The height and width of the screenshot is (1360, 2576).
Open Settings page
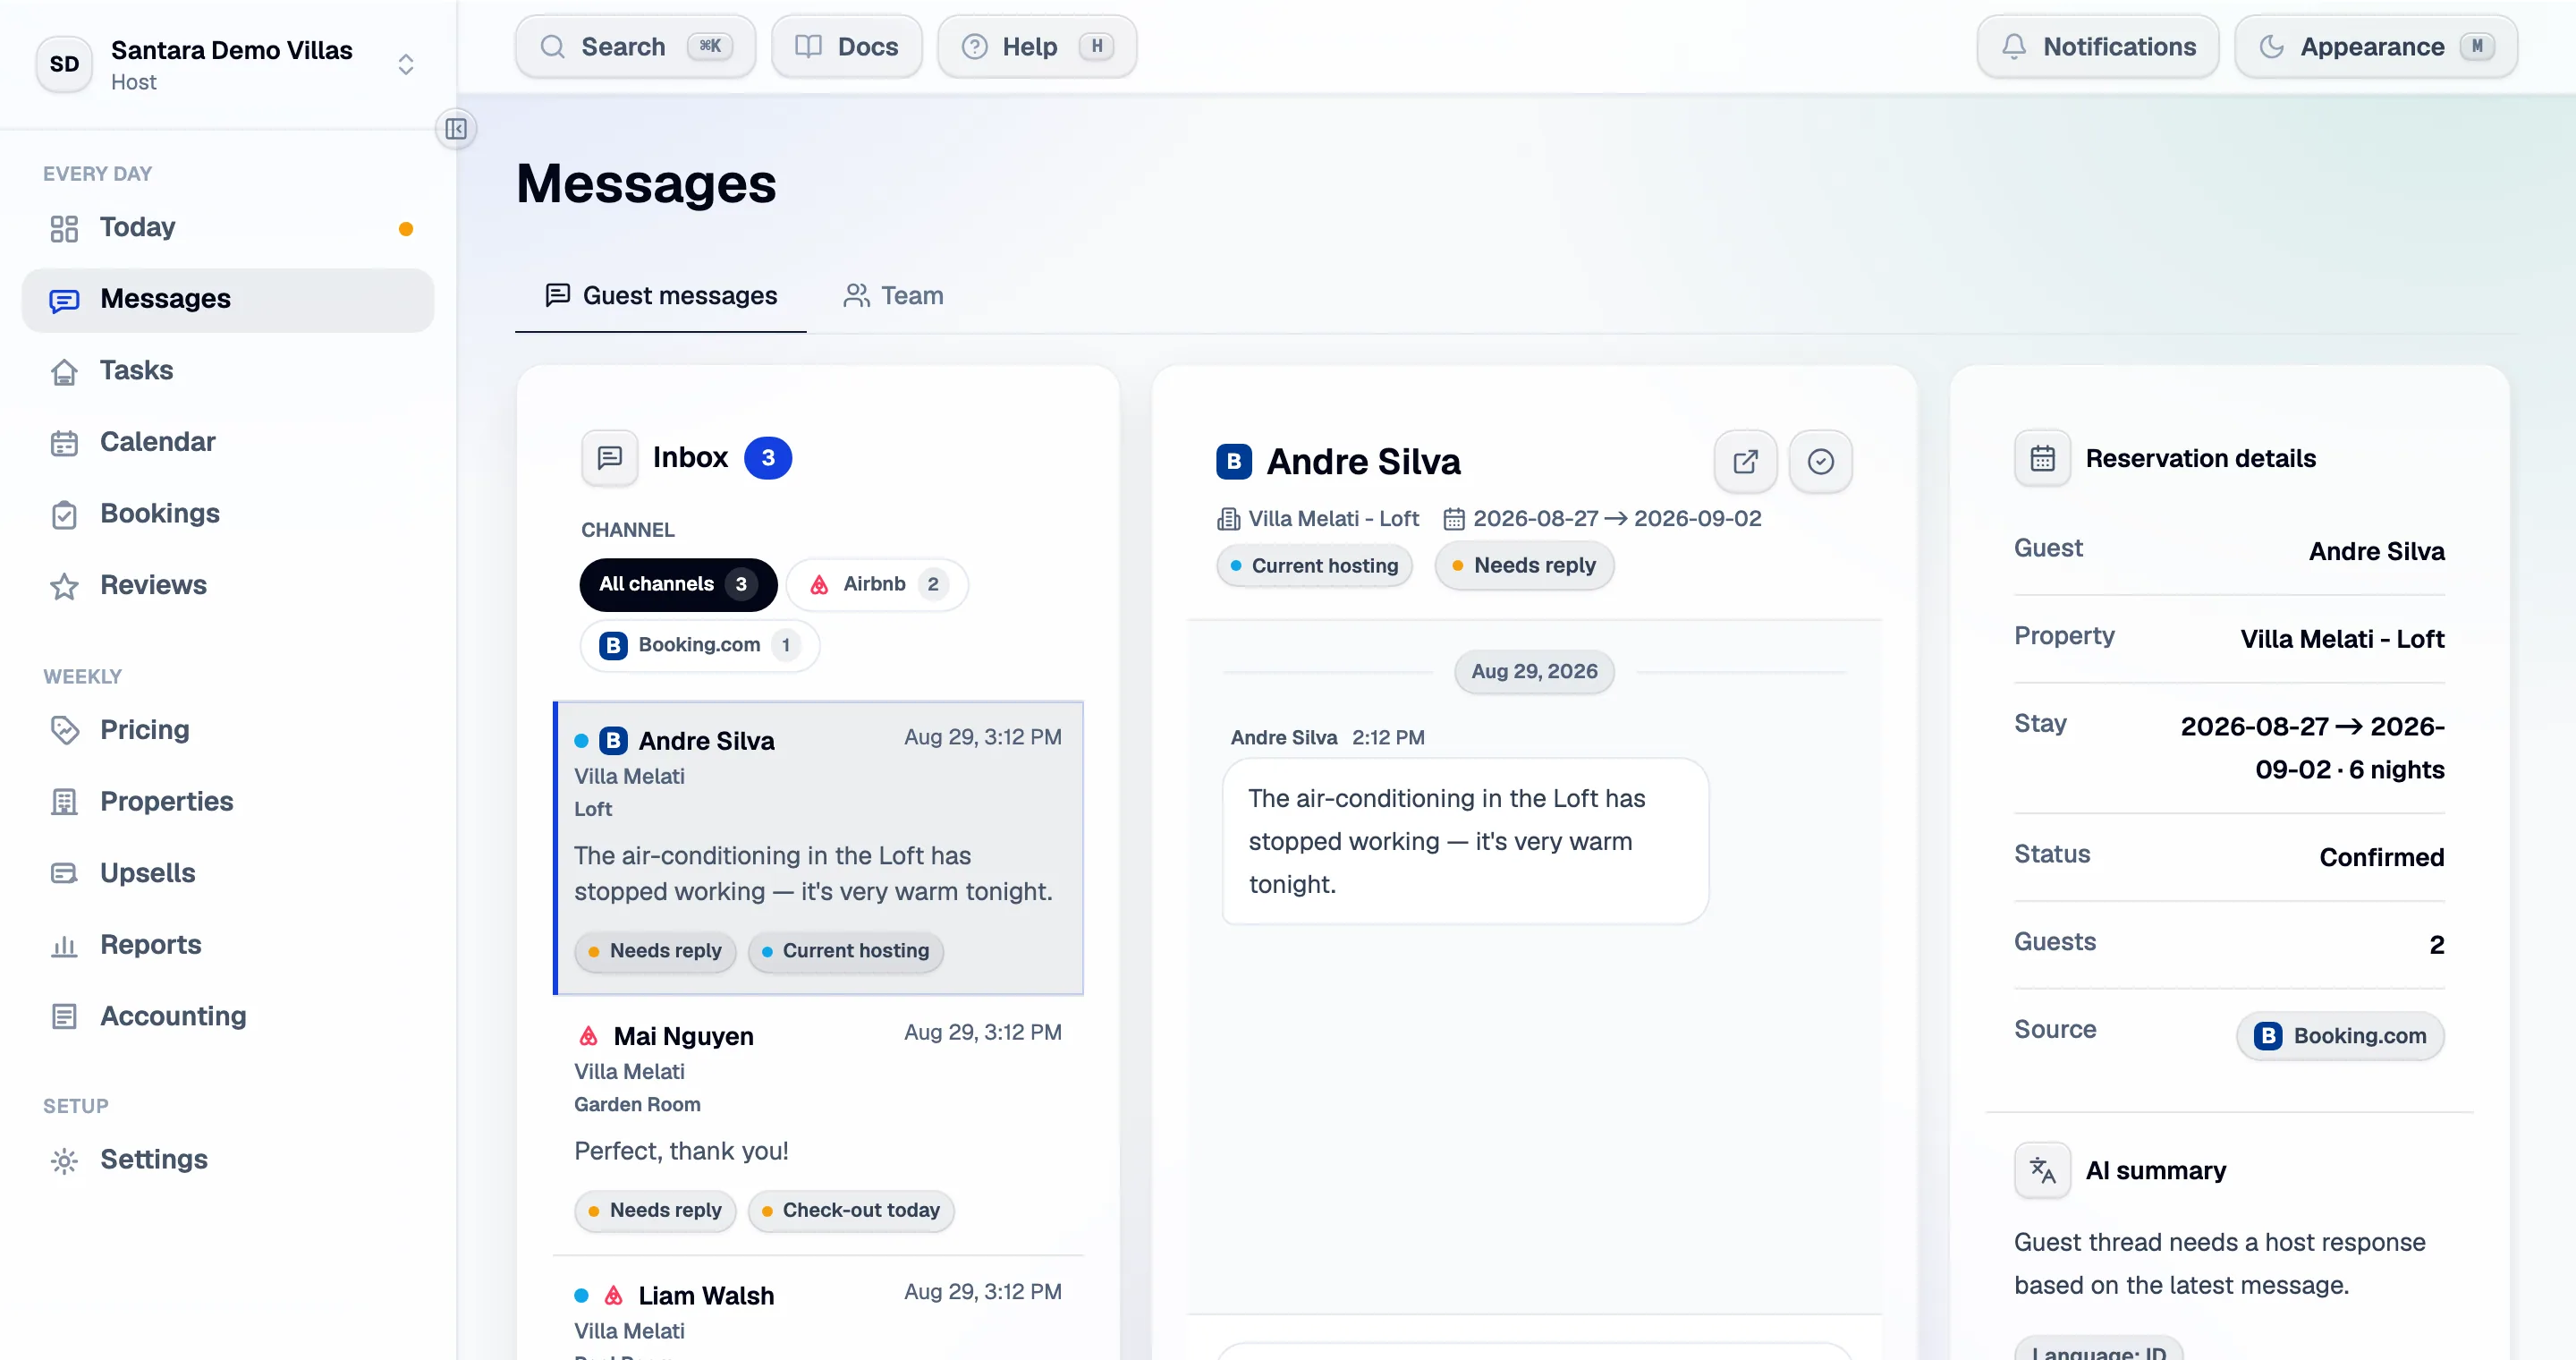pyautogui.click(x=228, y=1160)
